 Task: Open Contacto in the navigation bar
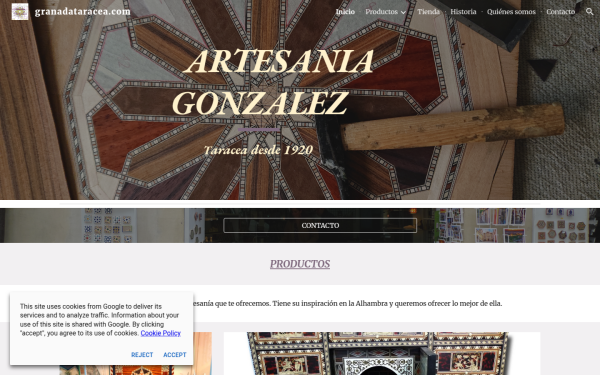560,12
